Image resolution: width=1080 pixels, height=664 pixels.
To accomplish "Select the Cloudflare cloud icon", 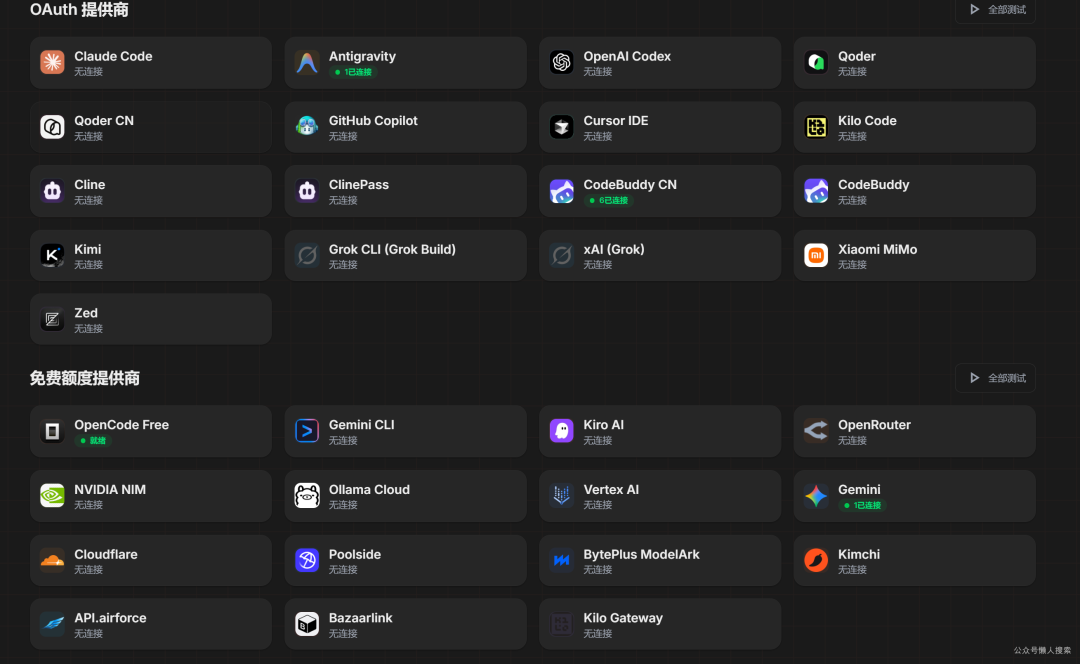I will [52, 561].
